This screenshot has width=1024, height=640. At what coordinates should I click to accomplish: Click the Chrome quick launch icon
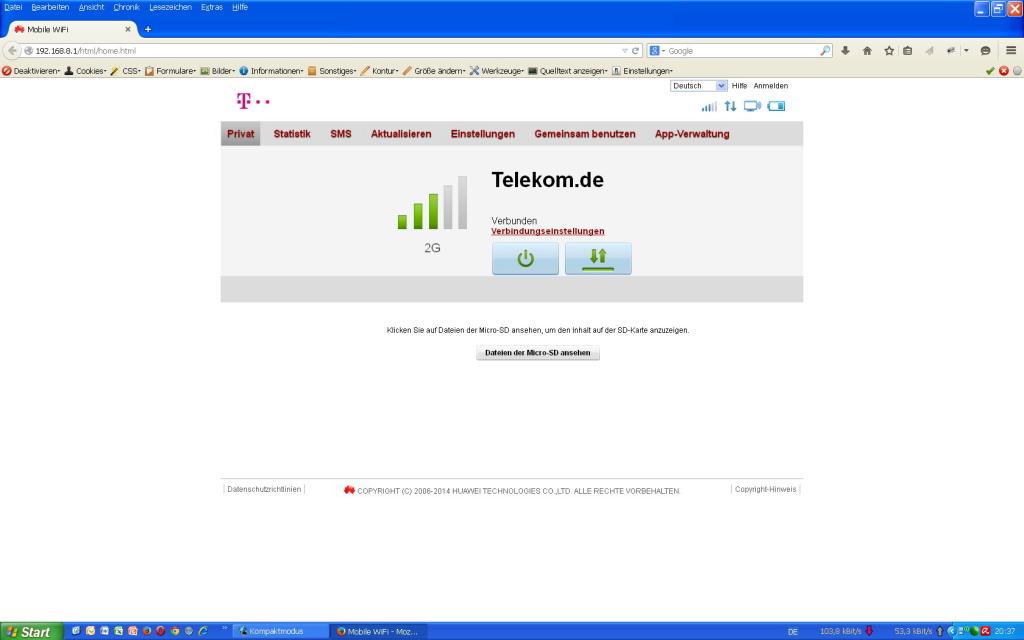175,631
